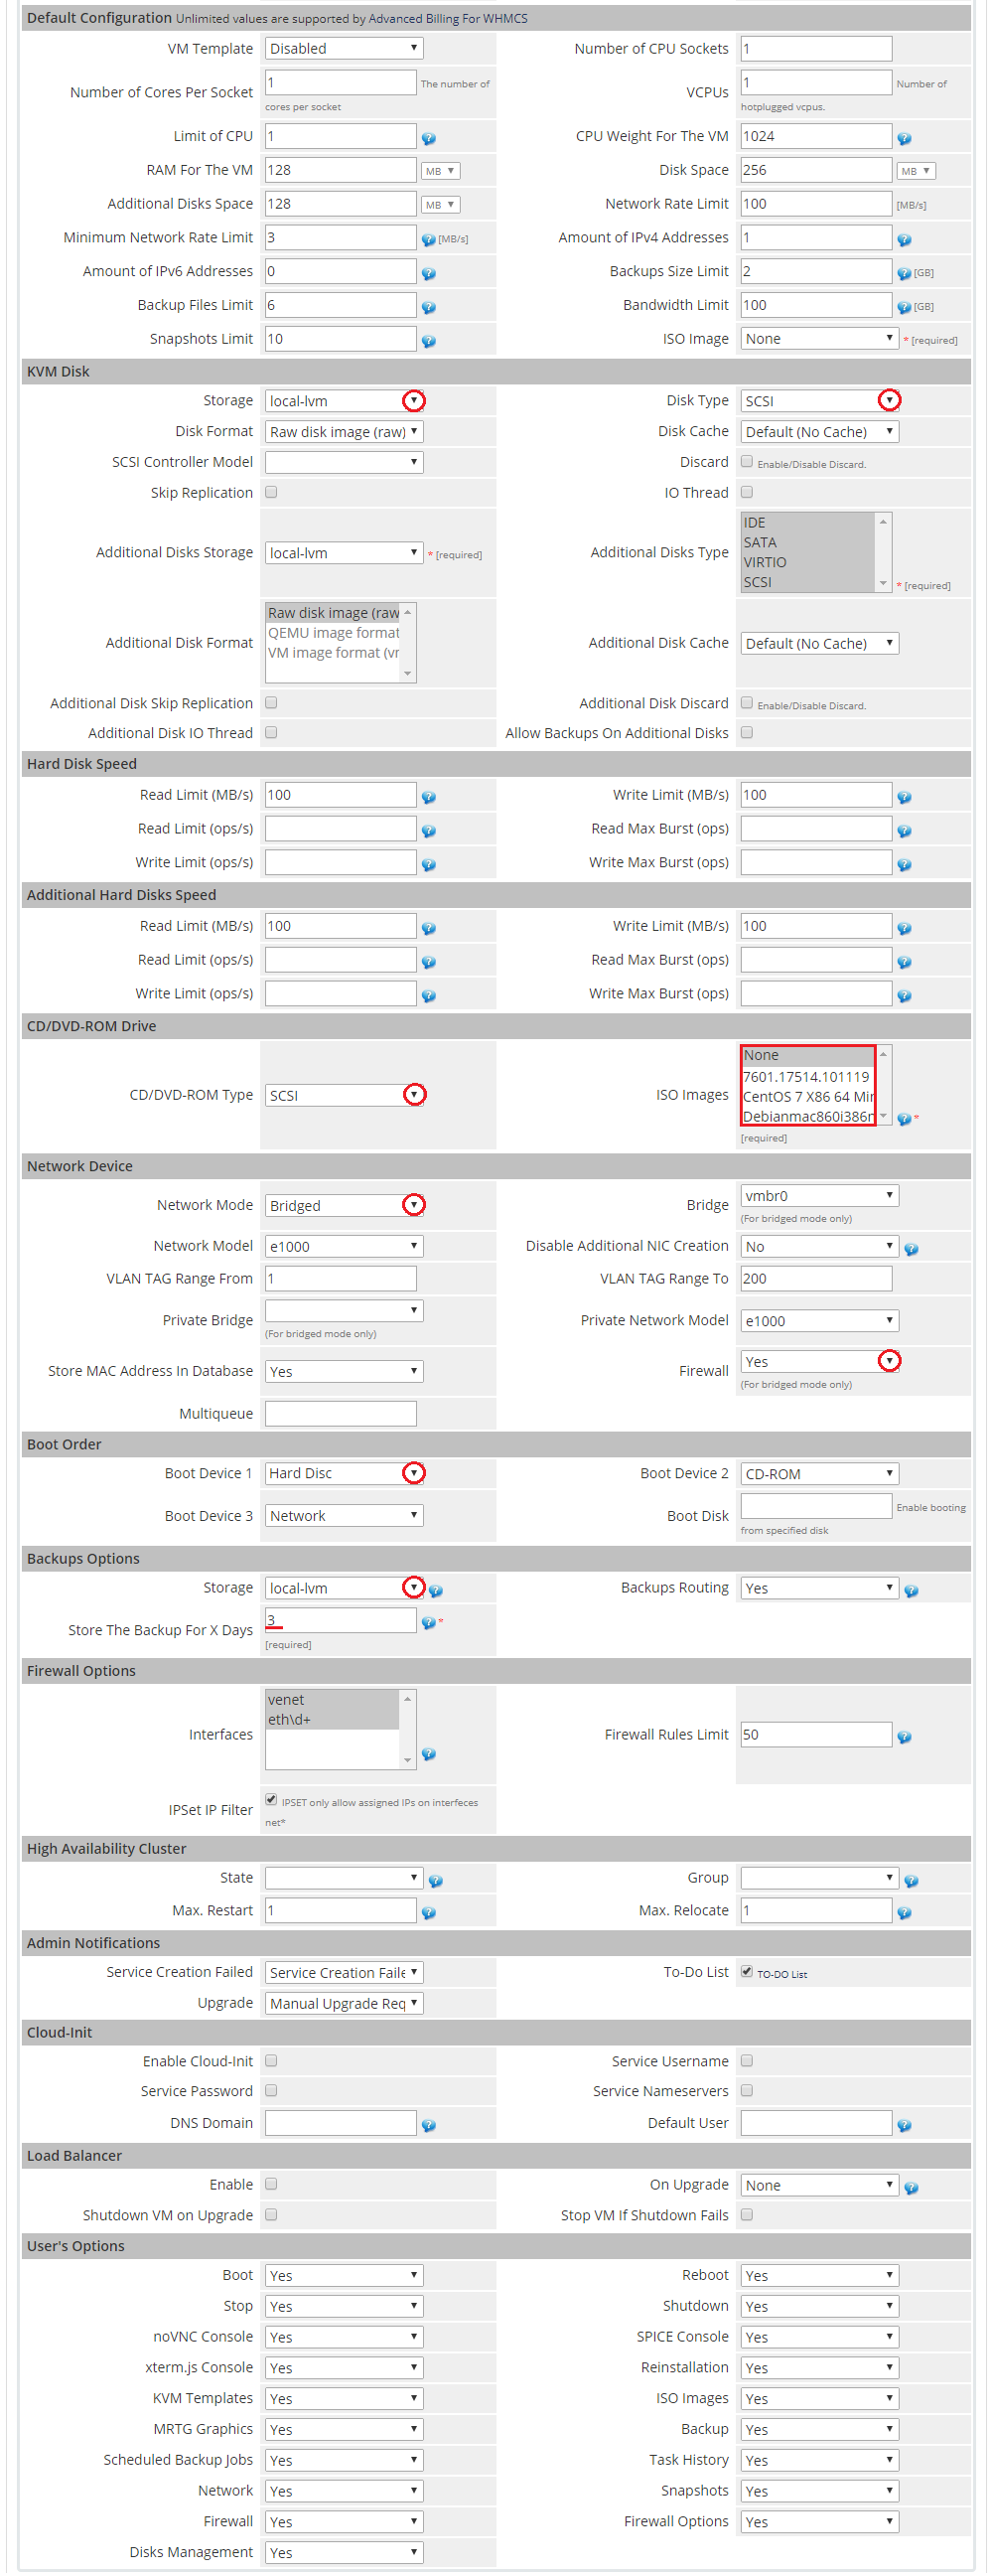Image resolution: width=991 pixels, height=2576 pixels.
Task: Enable Allow Backups On Additional Disks
Action: [747, 733]
